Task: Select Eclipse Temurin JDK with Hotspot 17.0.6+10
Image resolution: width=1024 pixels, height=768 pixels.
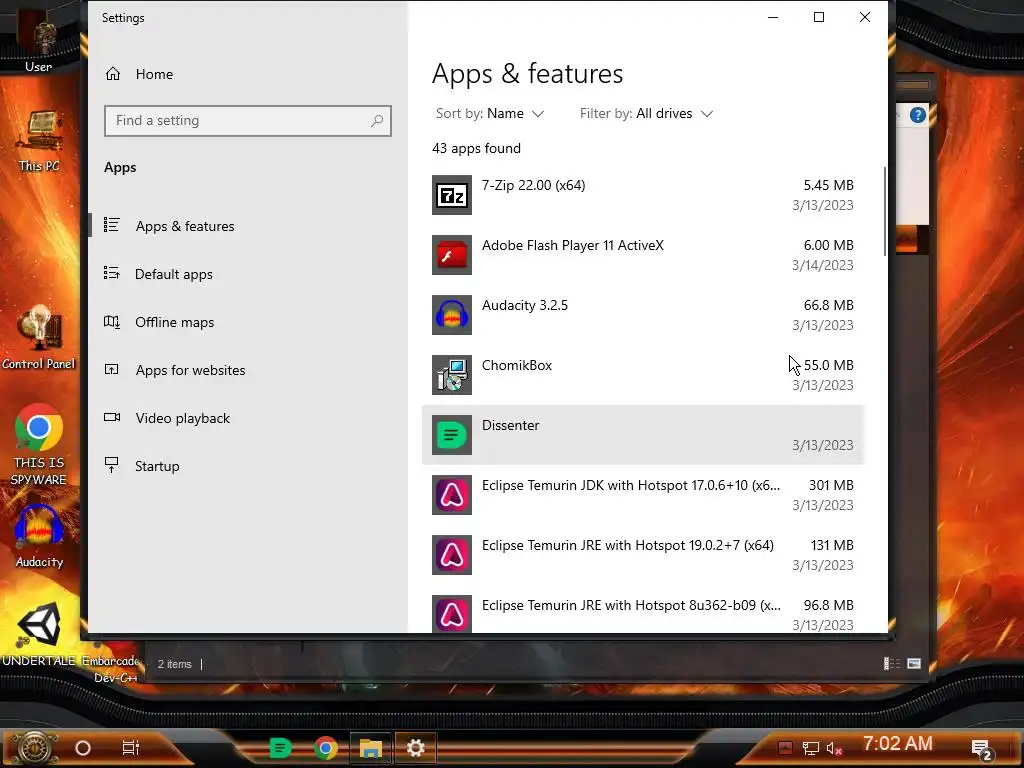Action: pos(643,495)
